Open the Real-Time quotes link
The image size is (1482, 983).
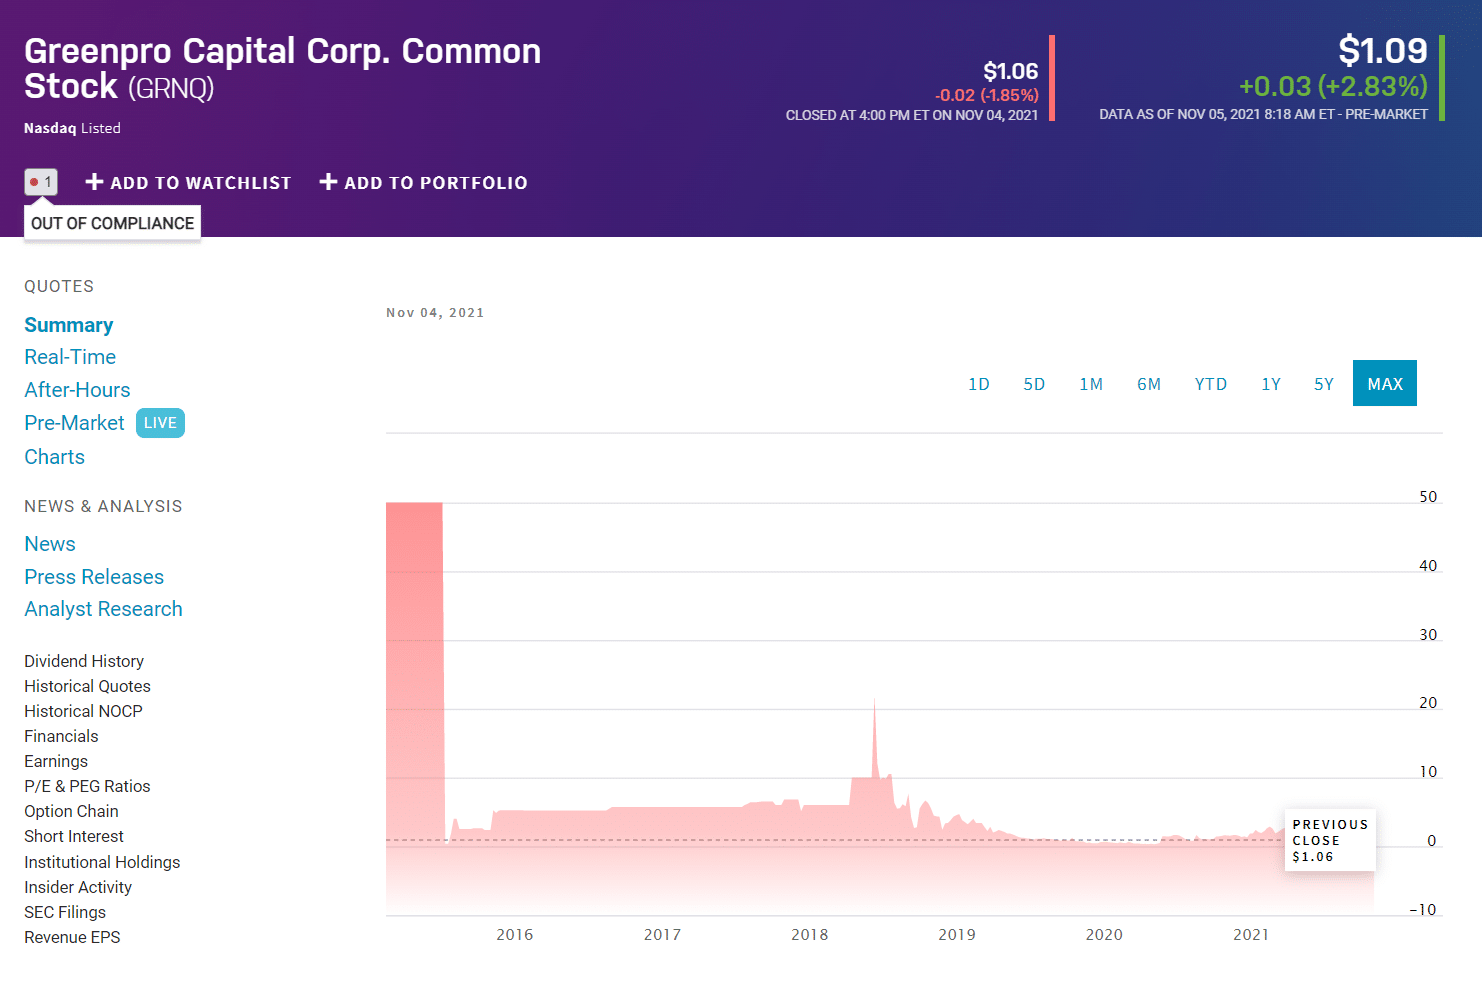70,357
